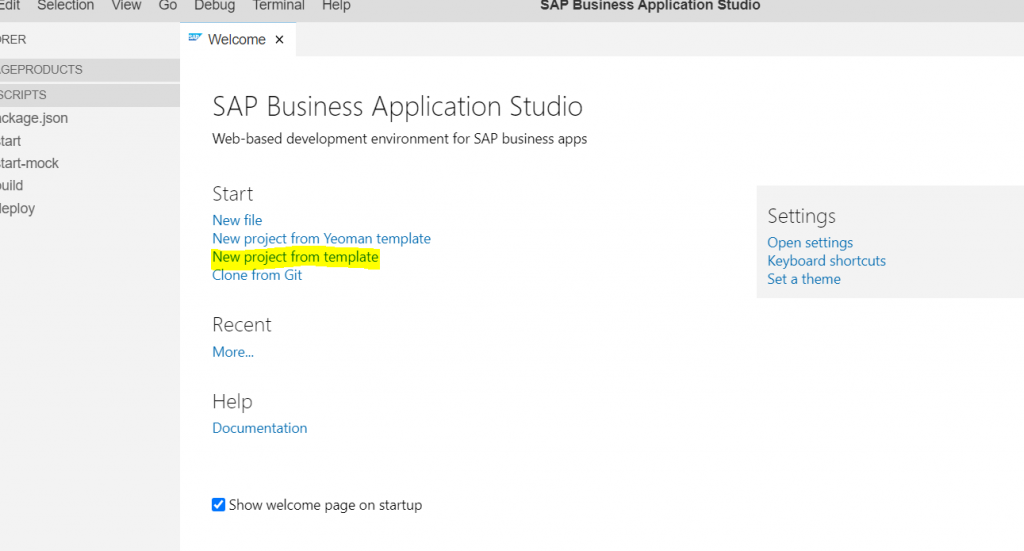The image size is (1024, 551).
Task: Select the Welcome tab
Action: [236, 40]
